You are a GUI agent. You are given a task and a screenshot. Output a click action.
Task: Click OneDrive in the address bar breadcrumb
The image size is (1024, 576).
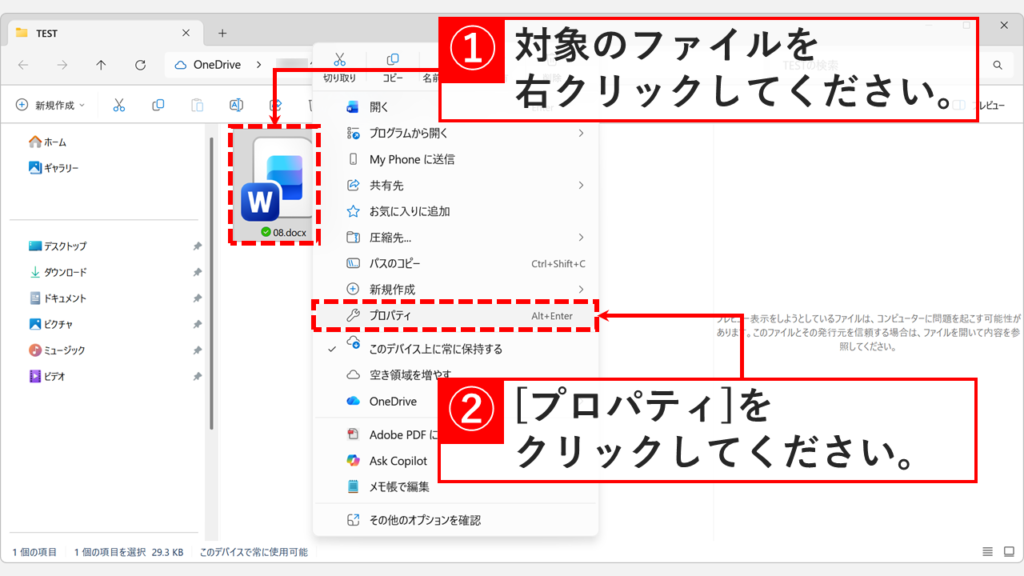[217, 65]
